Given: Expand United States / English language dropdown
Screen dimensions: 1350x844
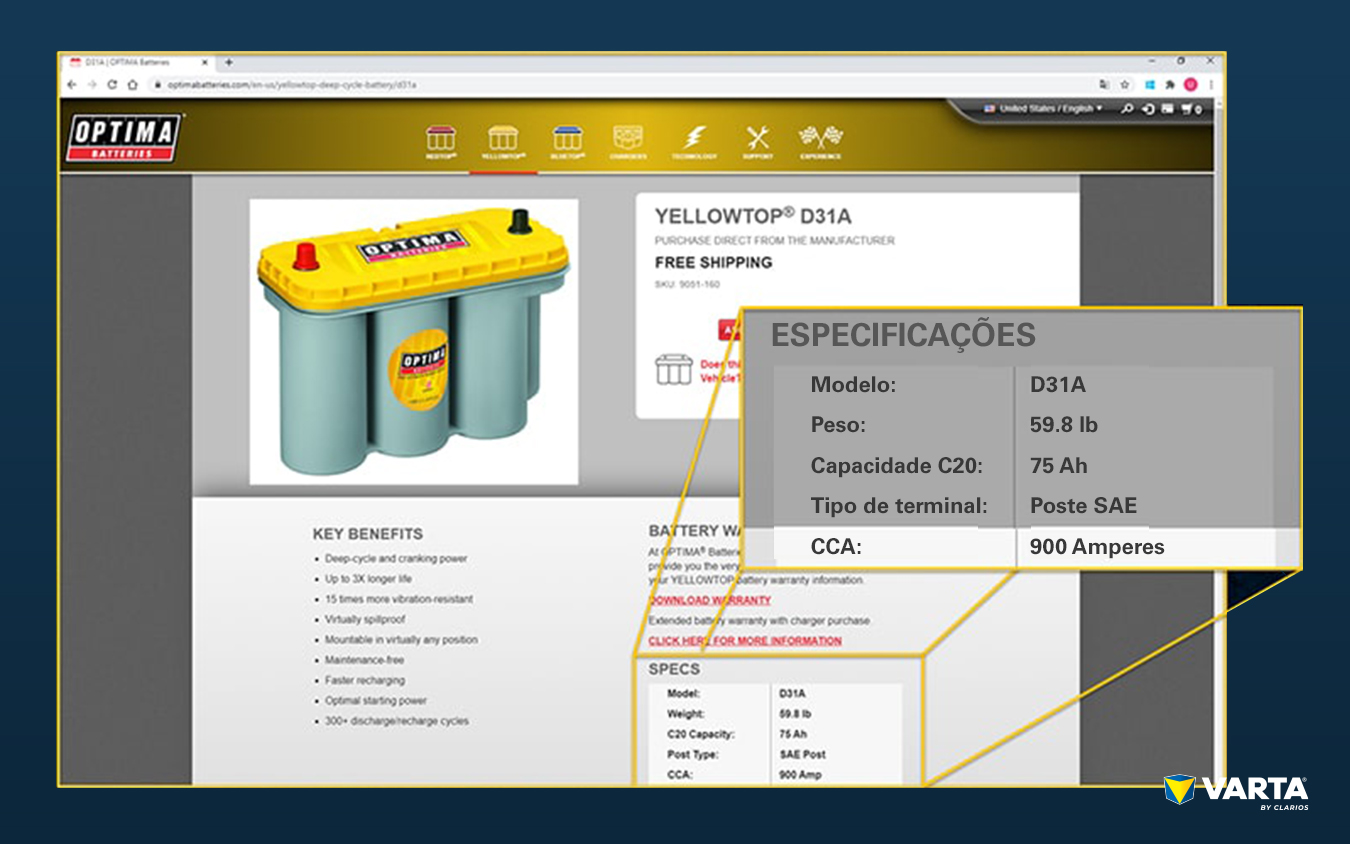Looking at the screenshot, I should click(1043, 109).
